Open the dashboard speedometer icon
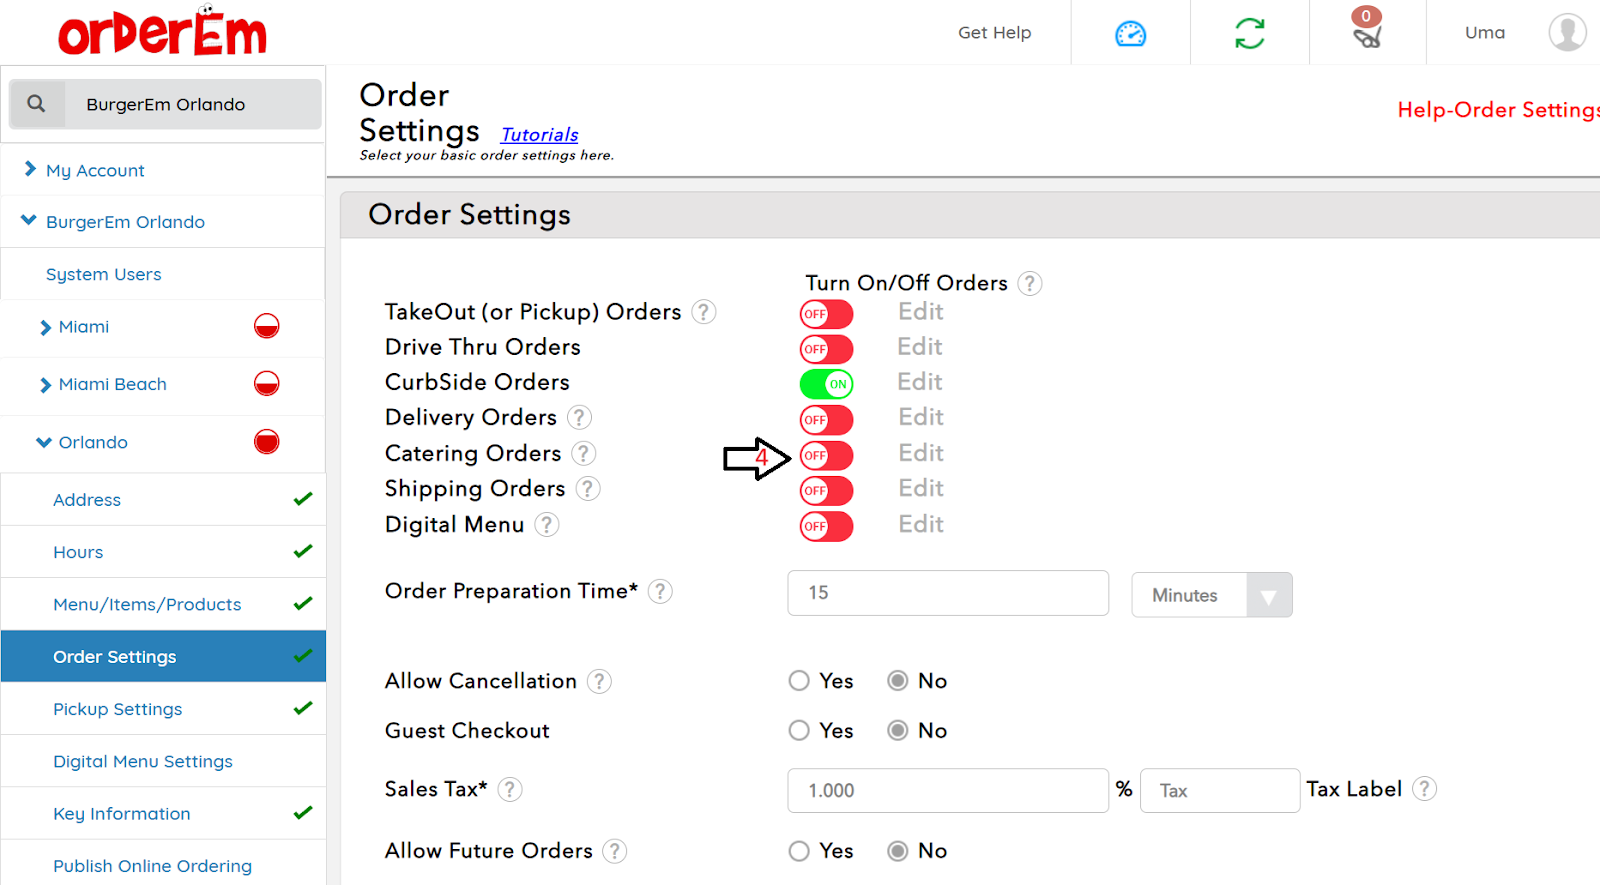The image size is (1600, 885). (1130, 34)
